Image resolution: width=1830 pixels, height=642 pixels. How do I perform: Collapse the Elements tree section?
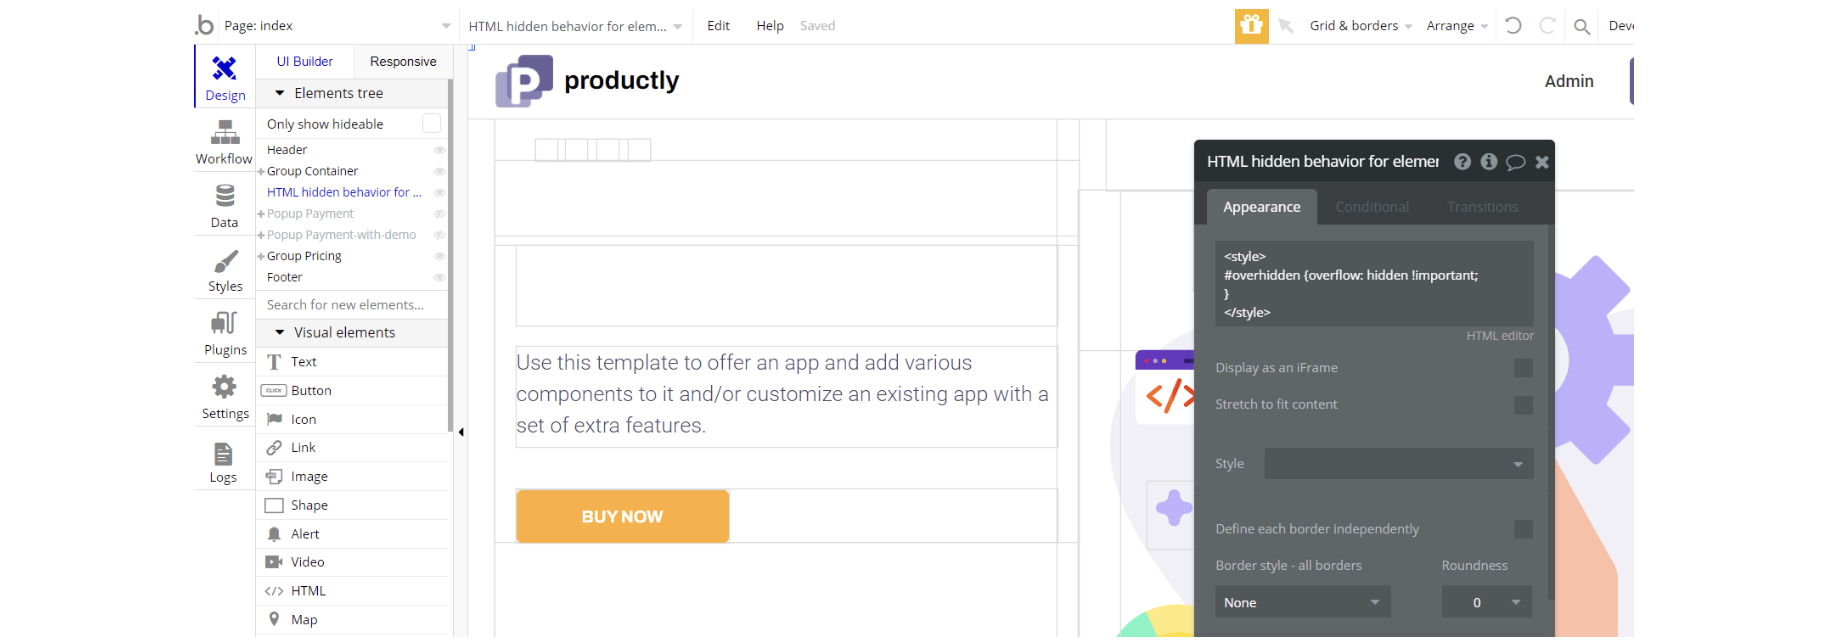tap(280, 93)
